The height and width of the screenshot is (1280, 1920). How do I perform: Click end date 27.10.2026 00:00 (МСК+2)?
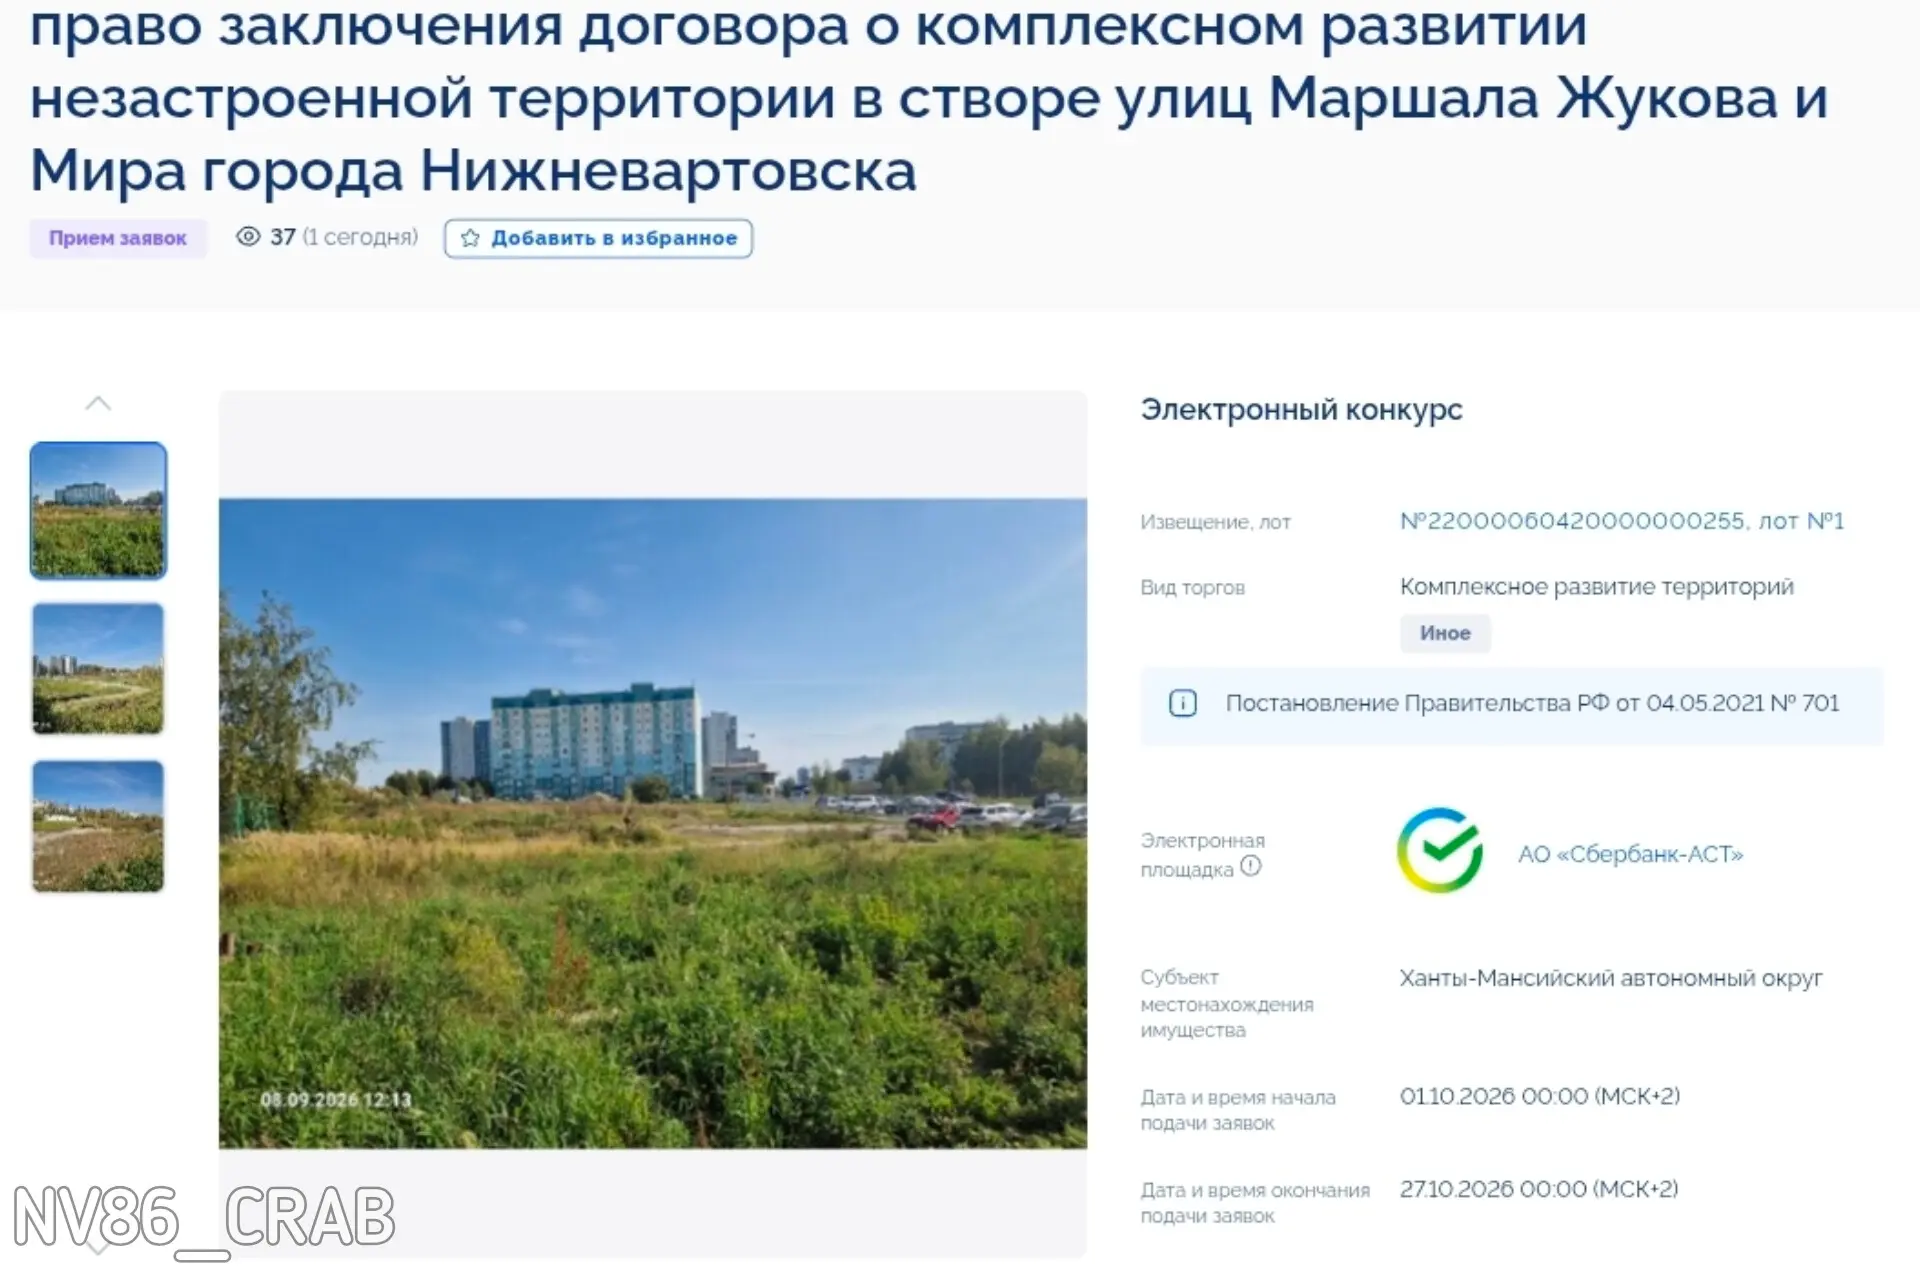[x=1539, y=1189]
